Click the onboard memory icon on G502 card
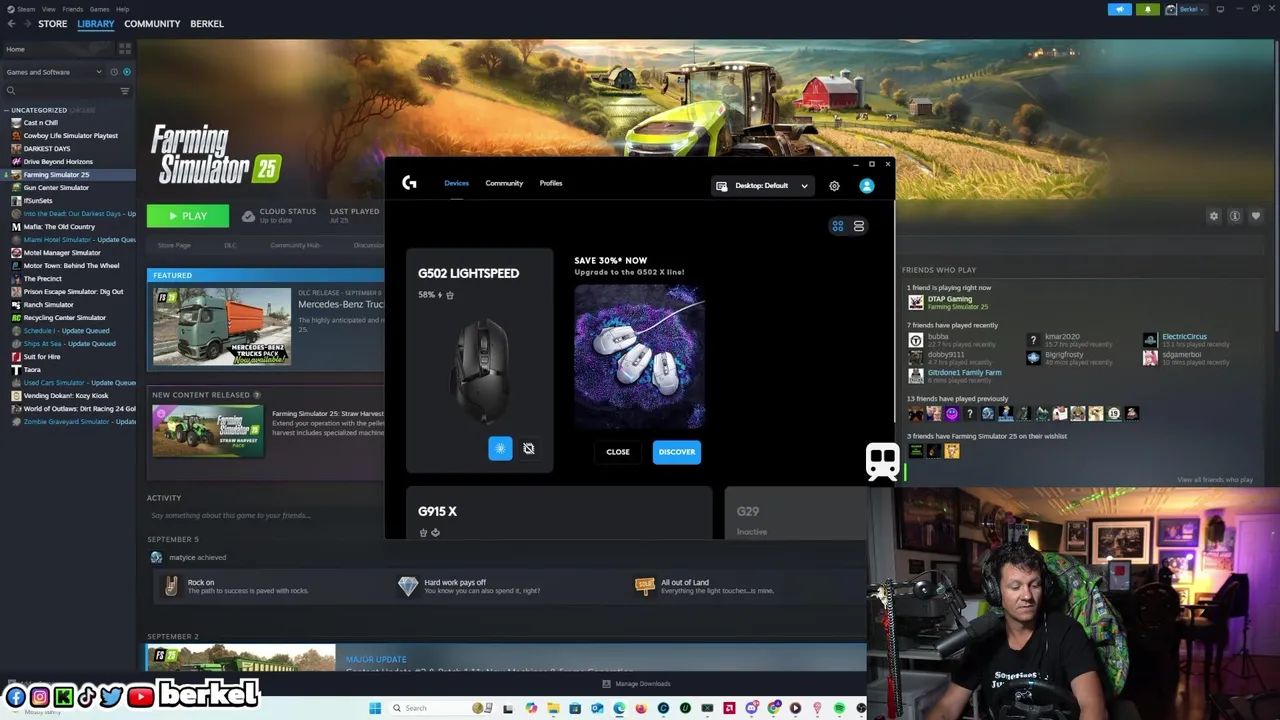This screenshot has width=1280, height=720. pos(528,449)
